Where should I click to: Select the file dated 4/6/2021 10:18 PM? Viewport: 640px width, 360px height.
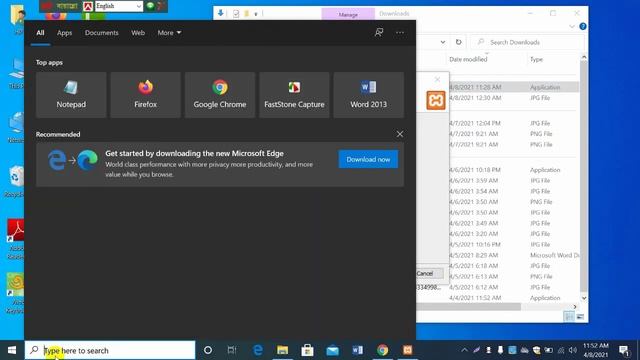click(513, 170)
